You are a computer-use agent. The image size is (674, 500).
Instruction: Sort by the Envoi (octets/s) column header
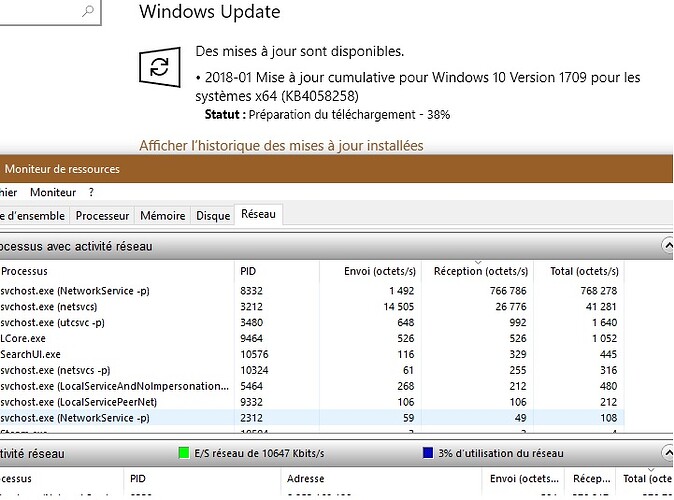pyautogui.click(x=366, y=271)
